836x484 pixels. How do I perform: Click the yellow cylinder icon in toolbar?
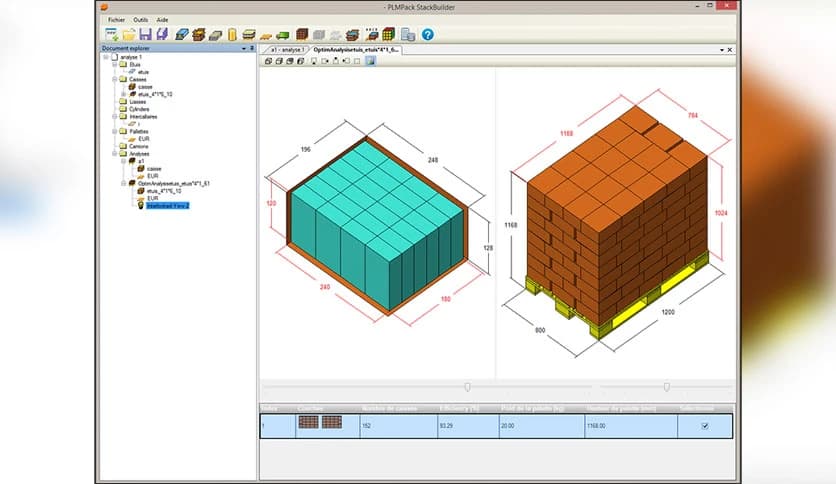(x=232, y=34)
